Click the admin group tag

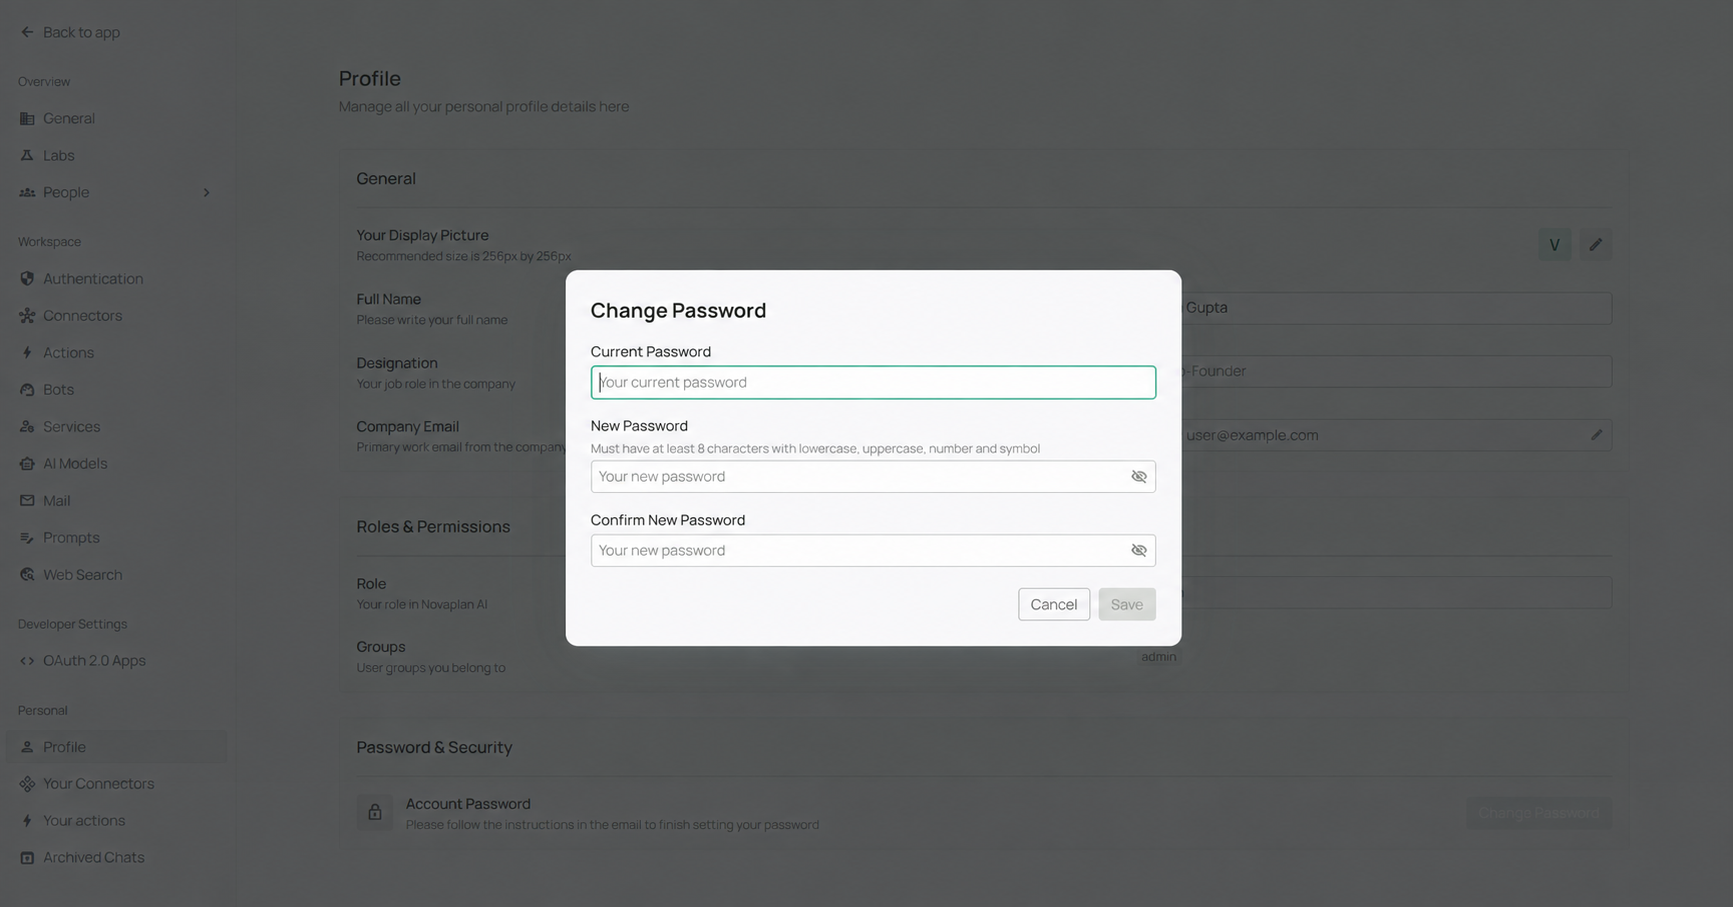1159,657
